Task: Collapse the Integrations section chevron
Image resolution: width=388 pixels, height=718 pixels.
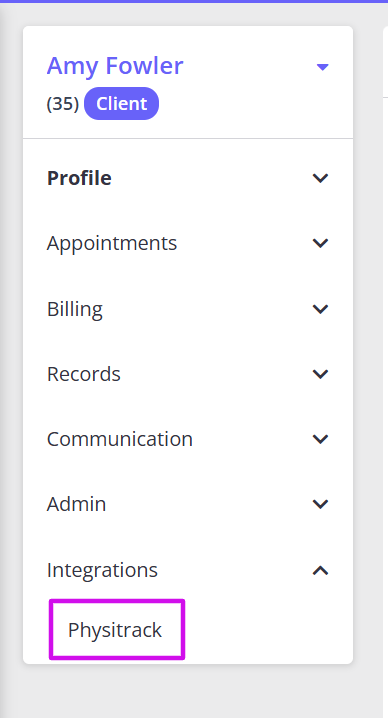Action: click(320, 570)
